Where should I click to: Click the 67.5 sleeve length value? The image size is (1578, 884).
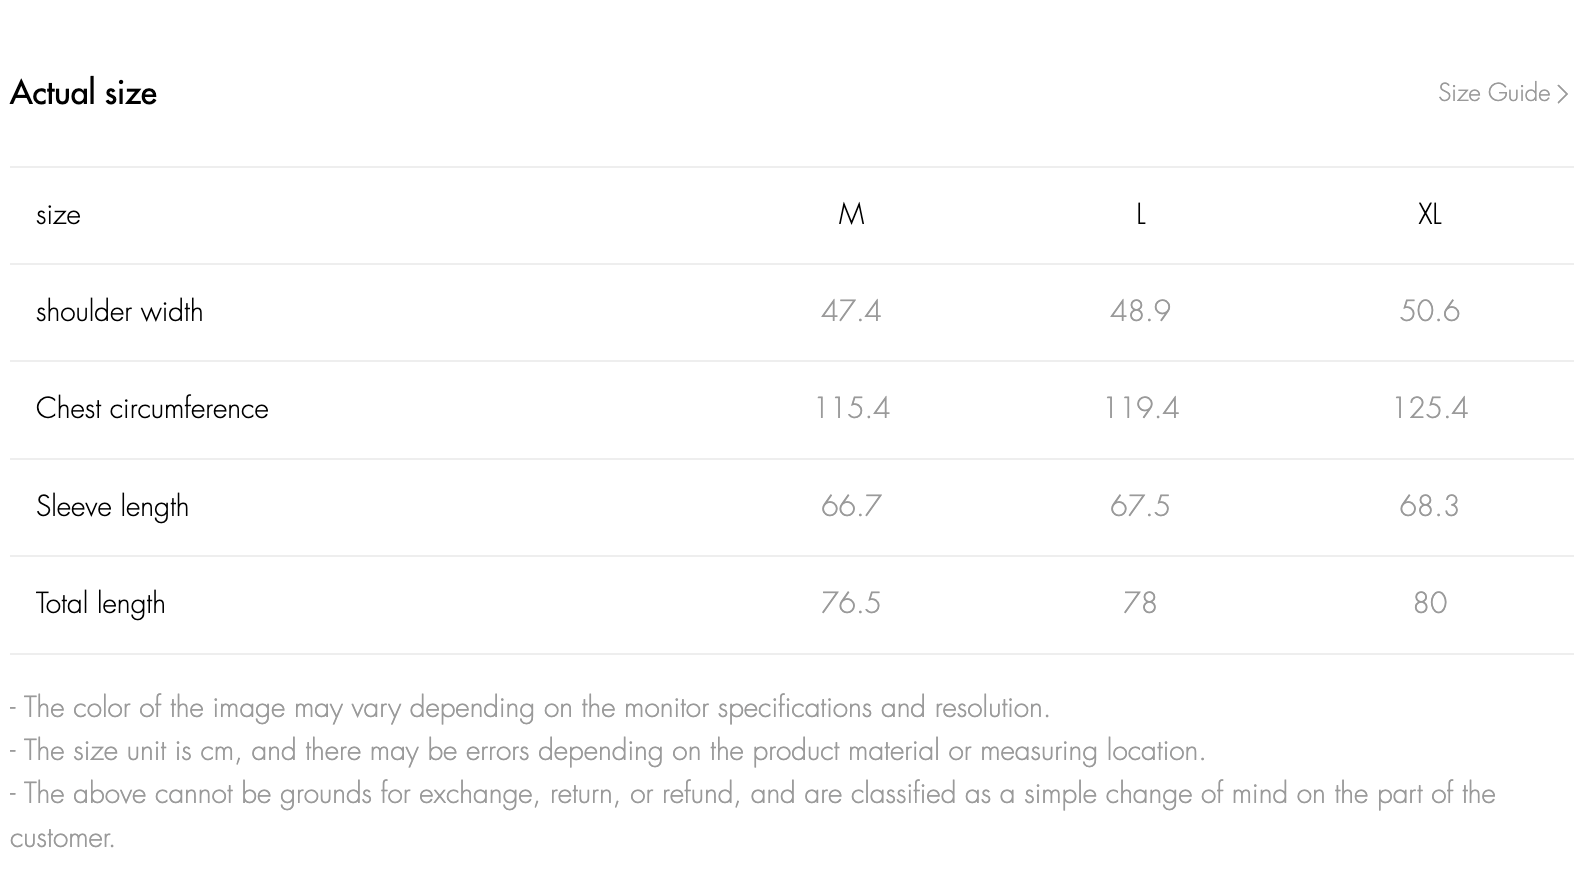click(x=1140, y=506)
